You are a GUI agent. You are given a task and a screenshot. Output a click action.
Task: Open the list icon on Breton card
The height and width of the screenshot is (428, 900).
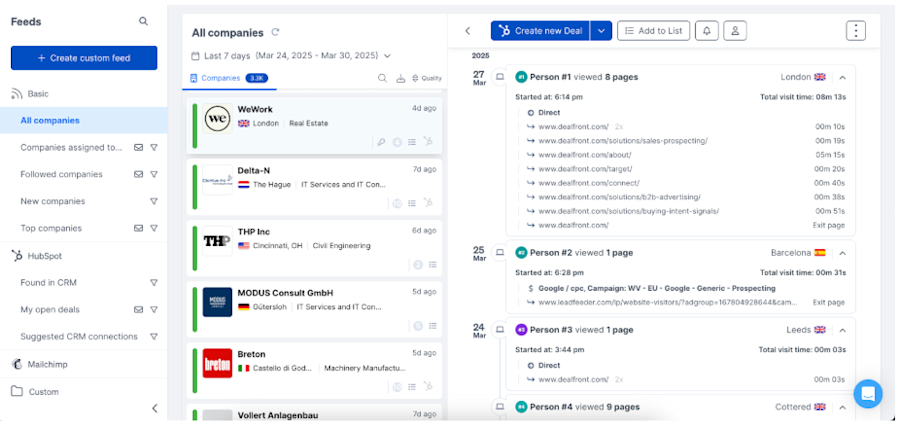[412, 387]
